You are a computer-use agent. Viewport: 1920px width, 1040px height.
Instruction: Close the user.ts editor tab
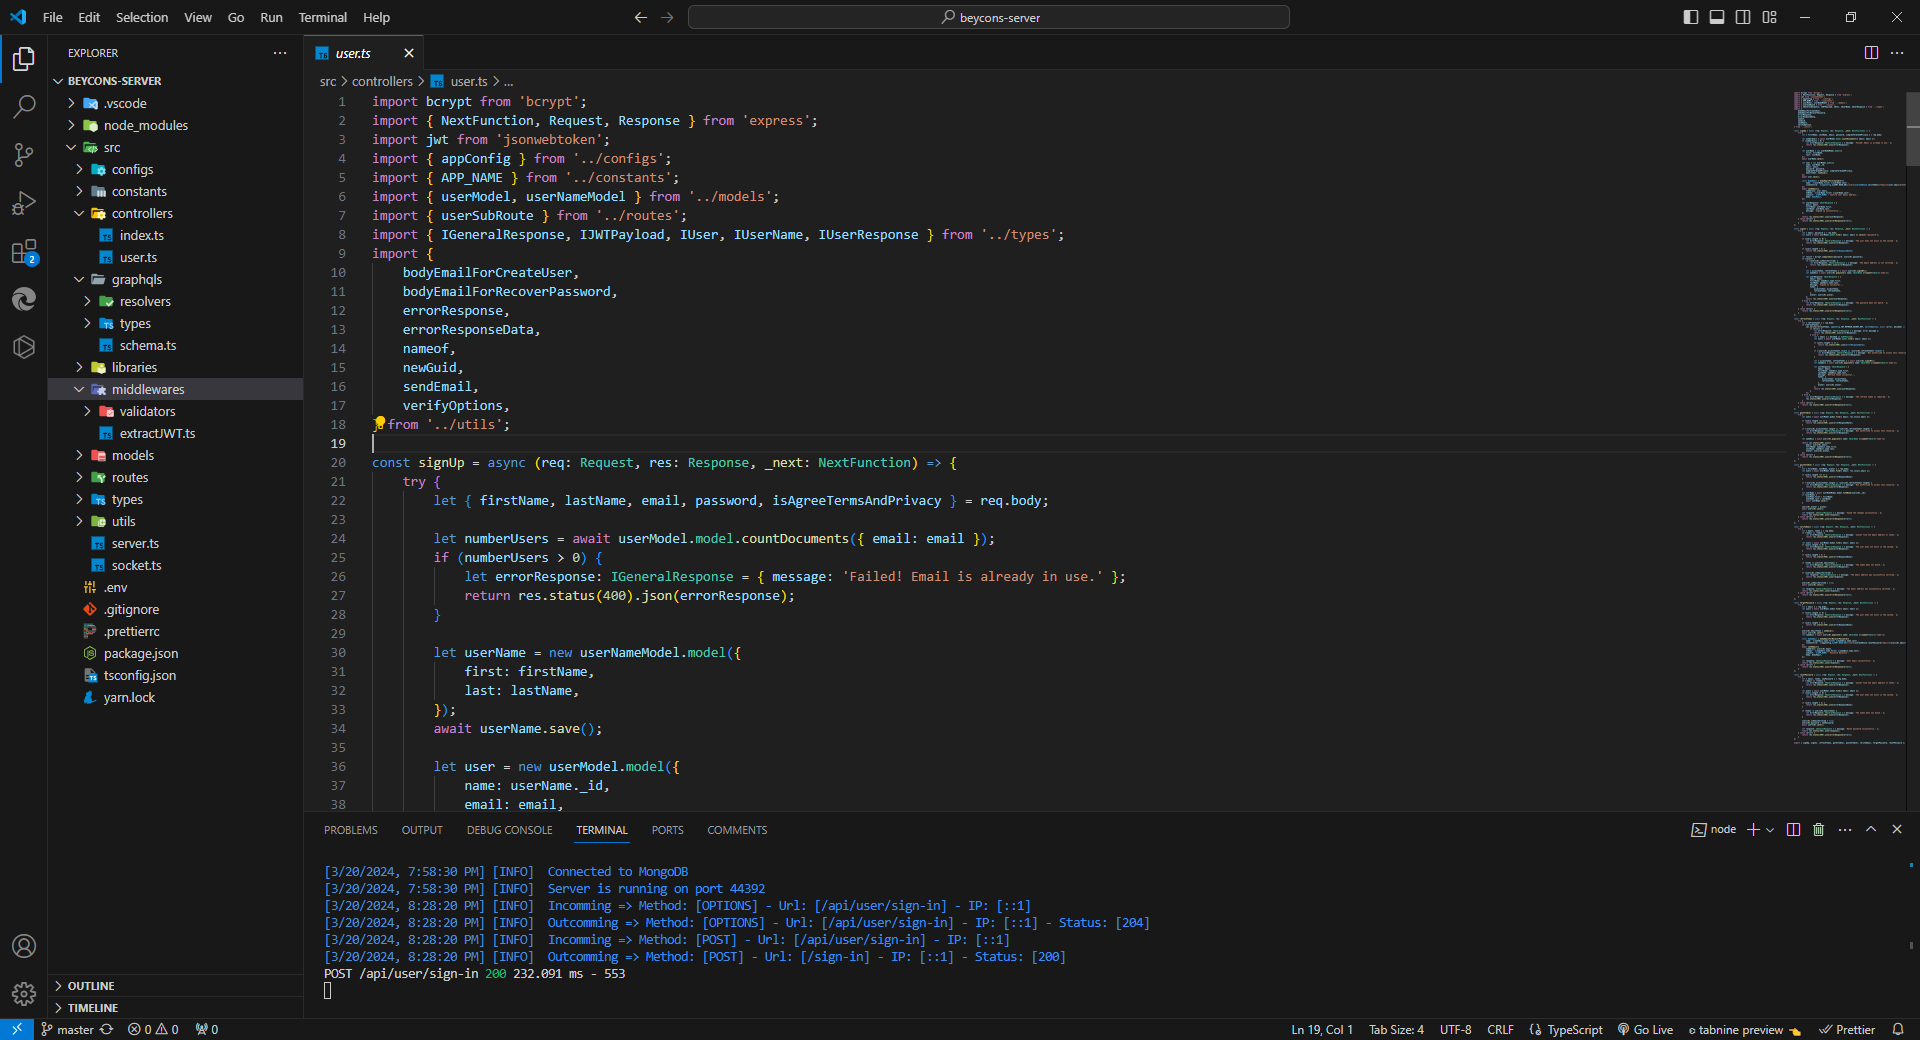coord(409,53)
